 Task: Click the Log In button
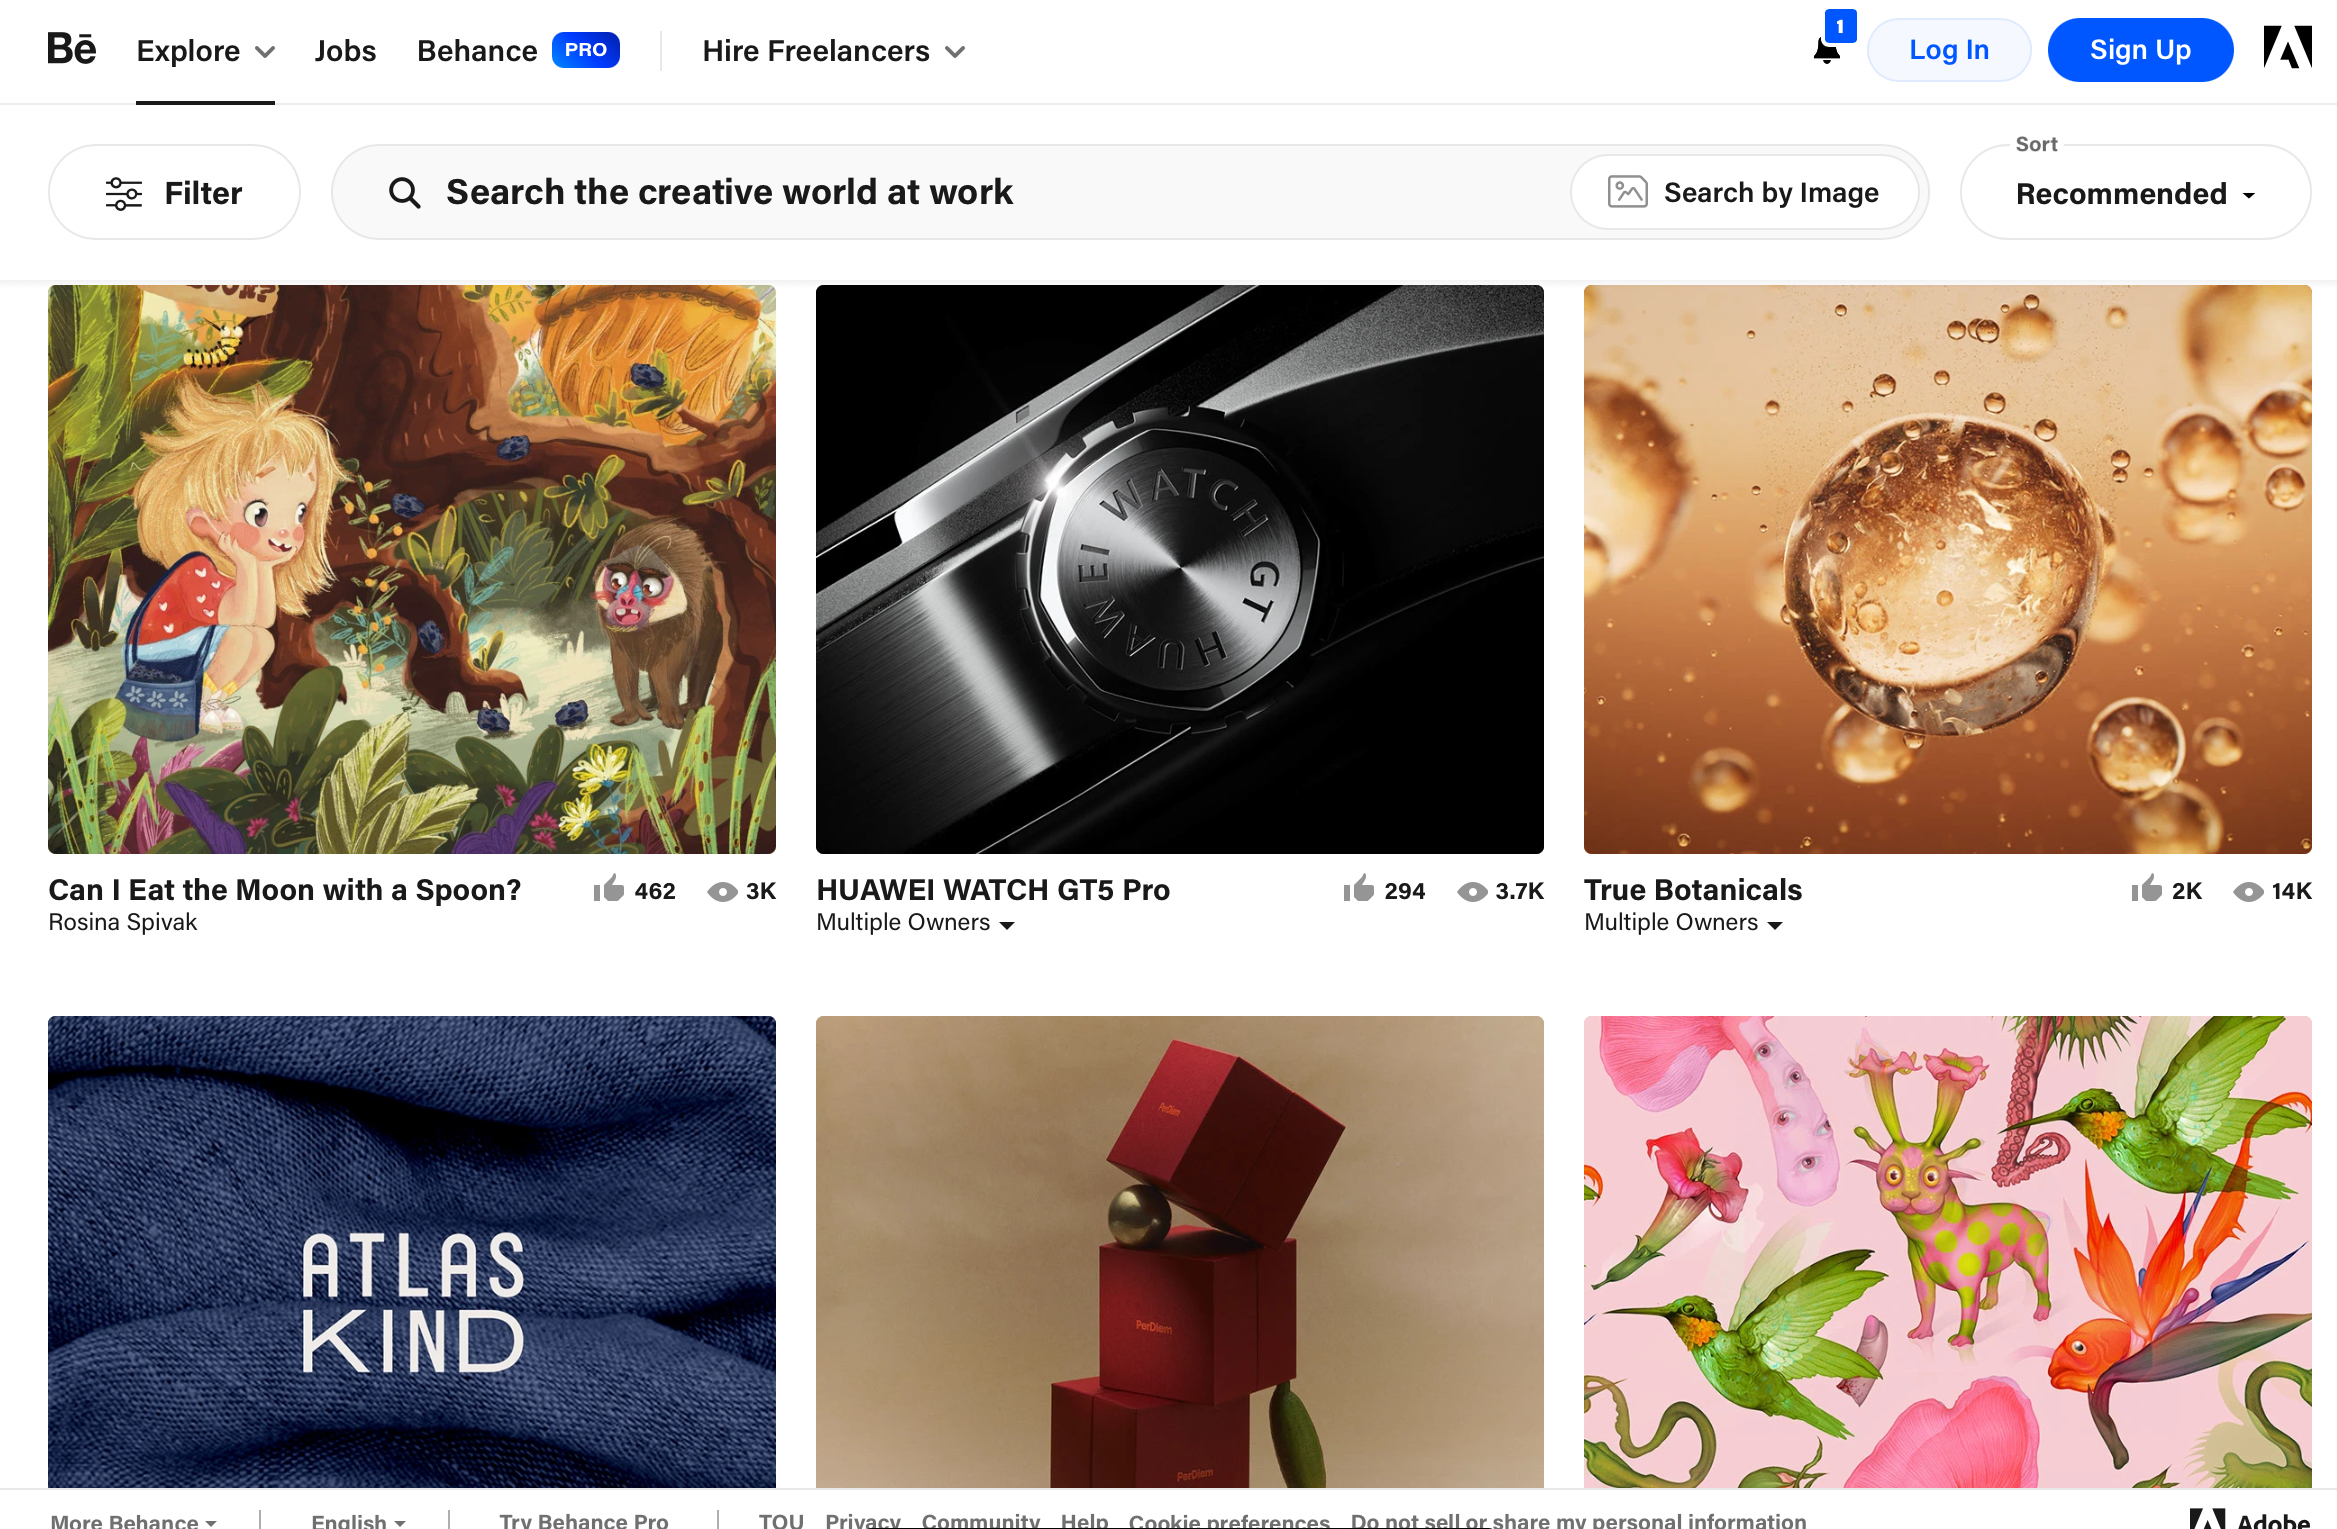(1948, 50)
